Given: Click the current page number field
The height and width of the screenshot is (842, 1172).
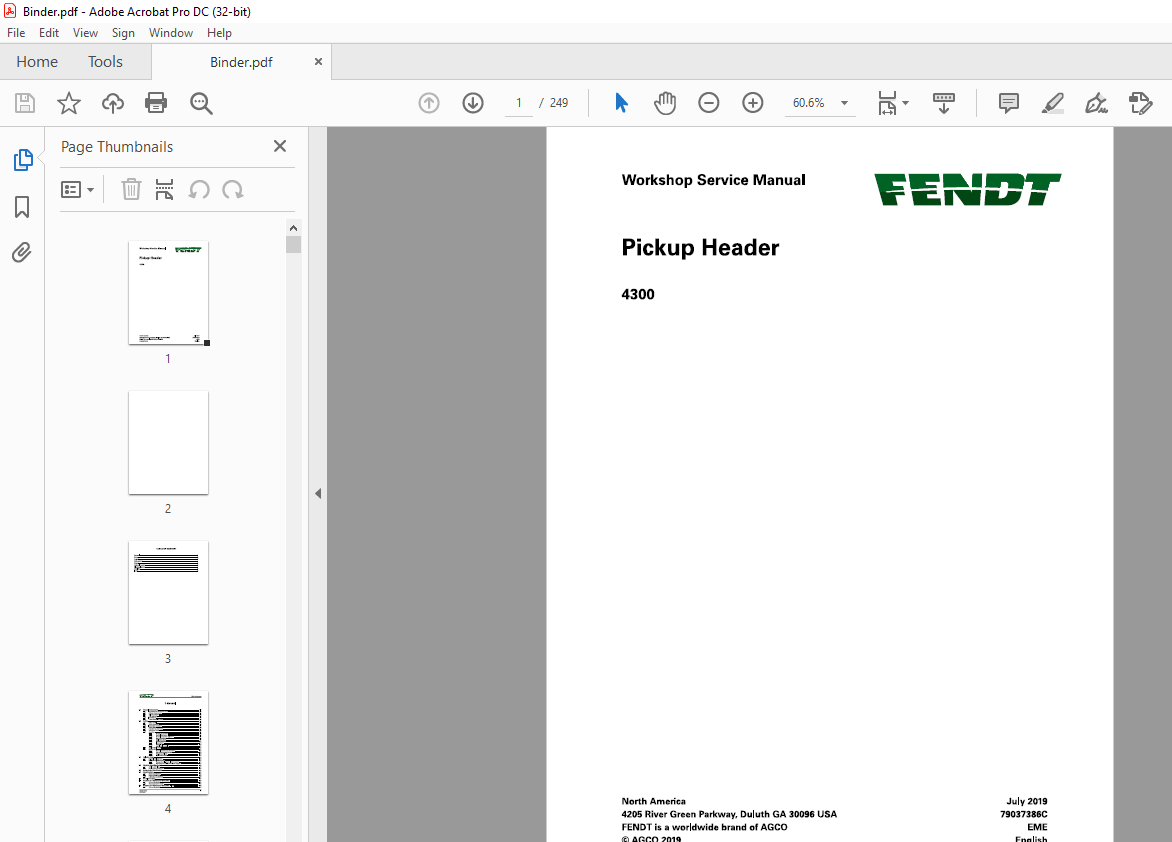Looking at the screenshot, I should click(519, 103).
